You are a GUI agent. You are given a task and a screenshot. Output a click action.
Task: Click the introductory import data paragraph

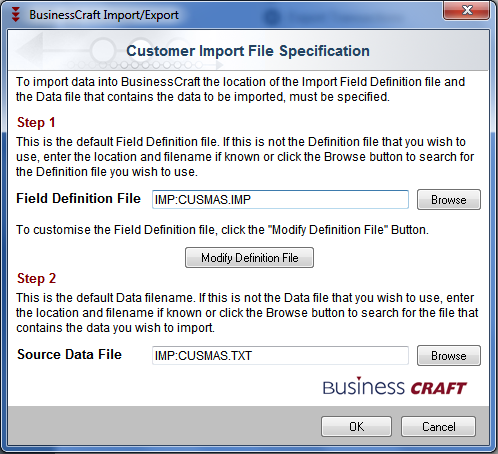(x=240, y=89)
